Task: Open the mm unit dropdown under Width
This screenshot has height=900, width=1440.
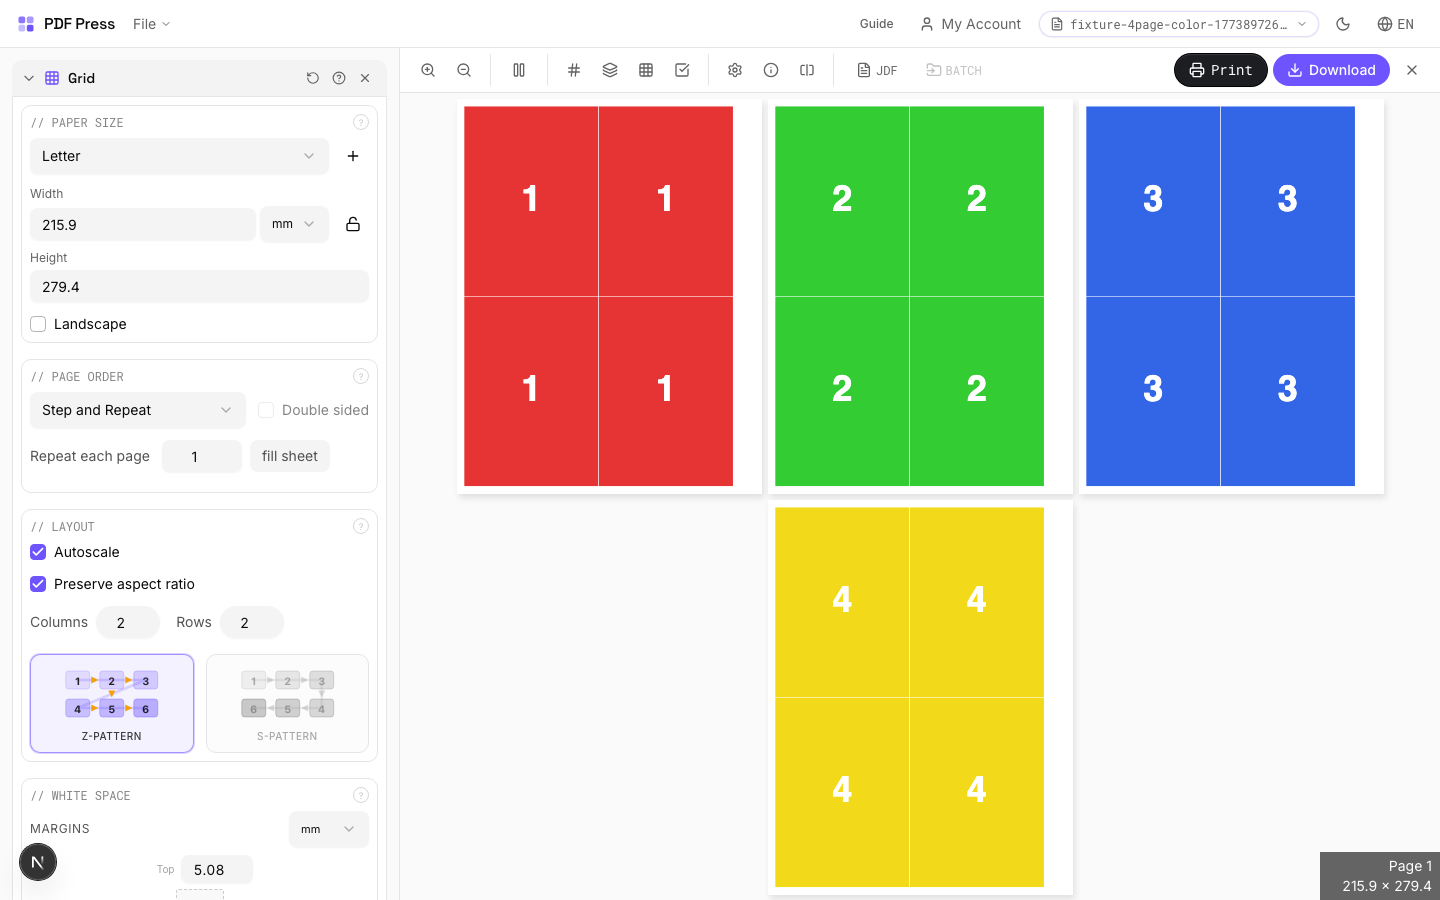Action: [294, 224]
